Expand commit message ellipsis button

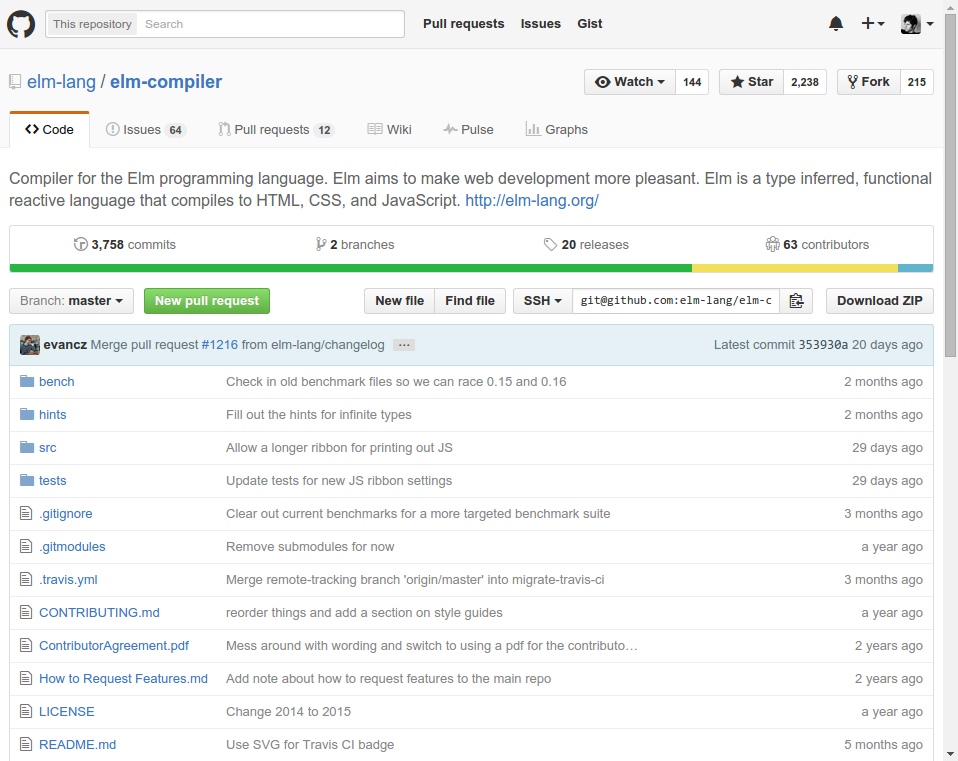tap(404, 345)
